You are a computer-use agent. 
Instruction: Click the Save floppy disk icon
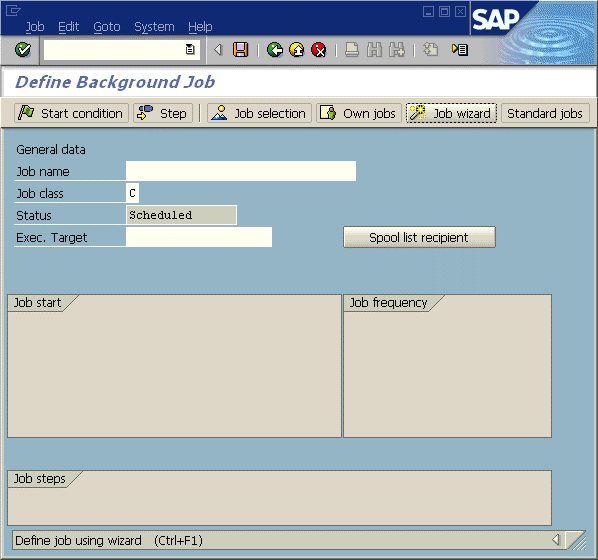coord(240,50)
